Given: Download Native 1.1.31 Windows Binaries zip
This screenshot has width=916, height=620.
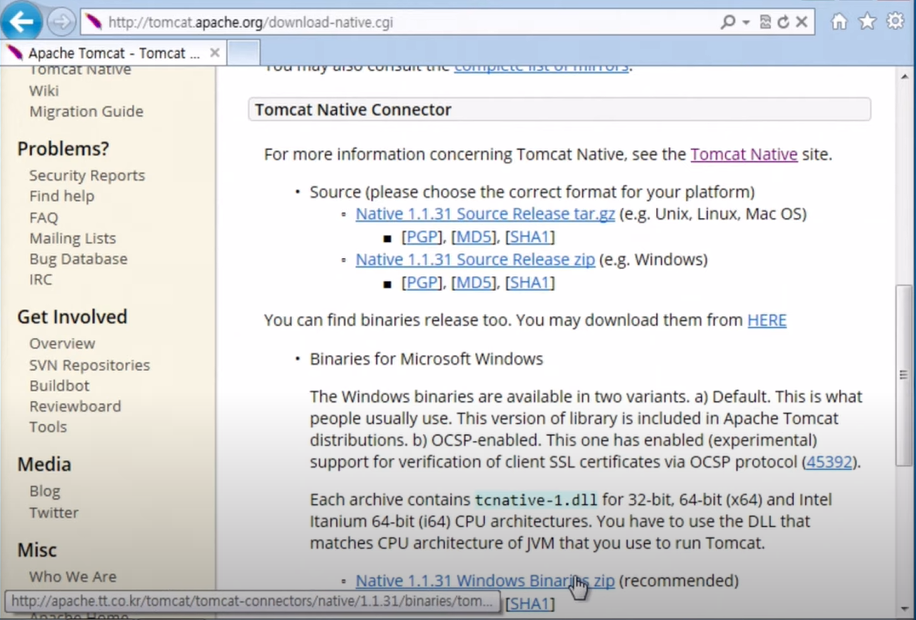Looking at the screenshot, I should (485, 581).
